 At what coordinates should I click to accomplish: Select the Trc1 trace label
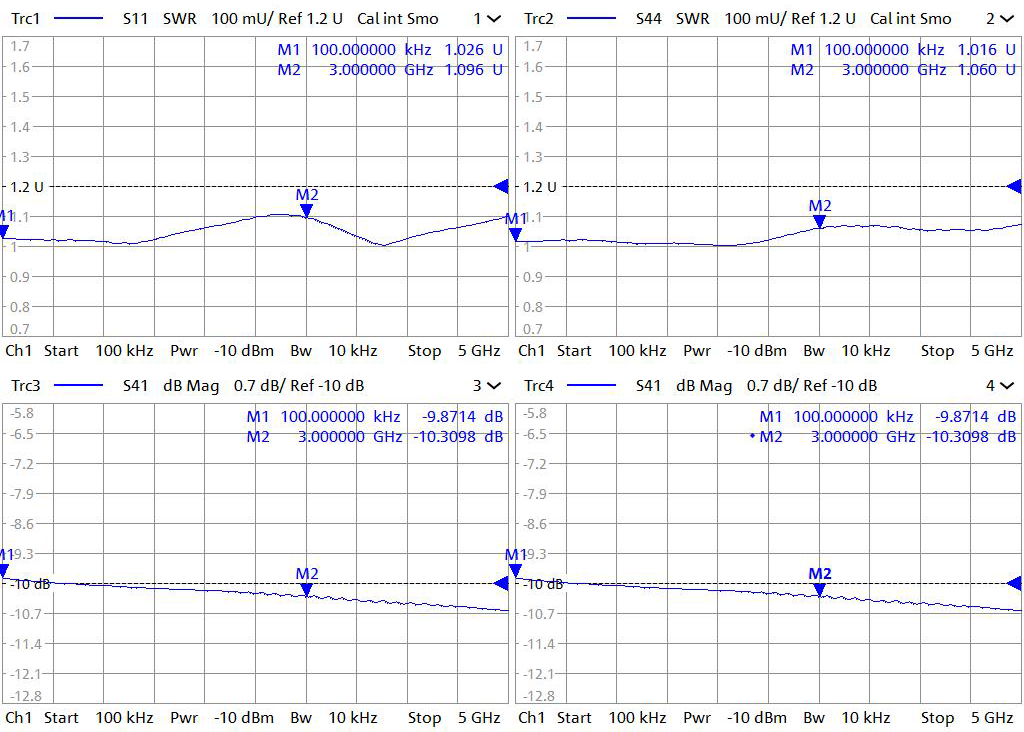[26, 18]
